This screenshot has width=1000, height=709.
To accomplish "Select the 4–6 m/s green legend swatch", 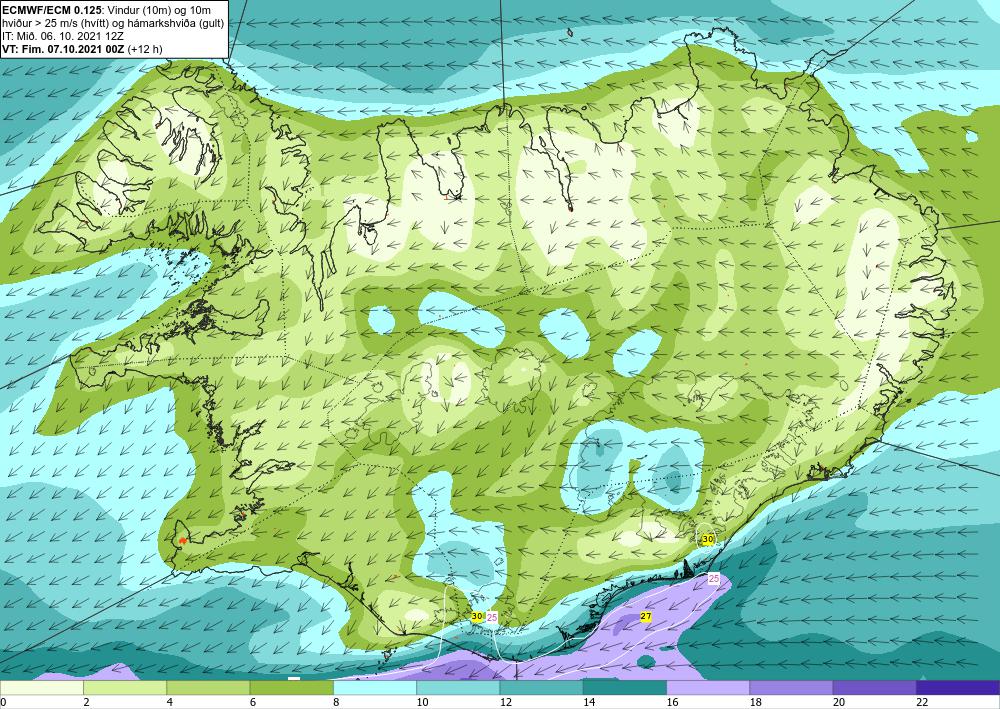I will click(209, 688).
